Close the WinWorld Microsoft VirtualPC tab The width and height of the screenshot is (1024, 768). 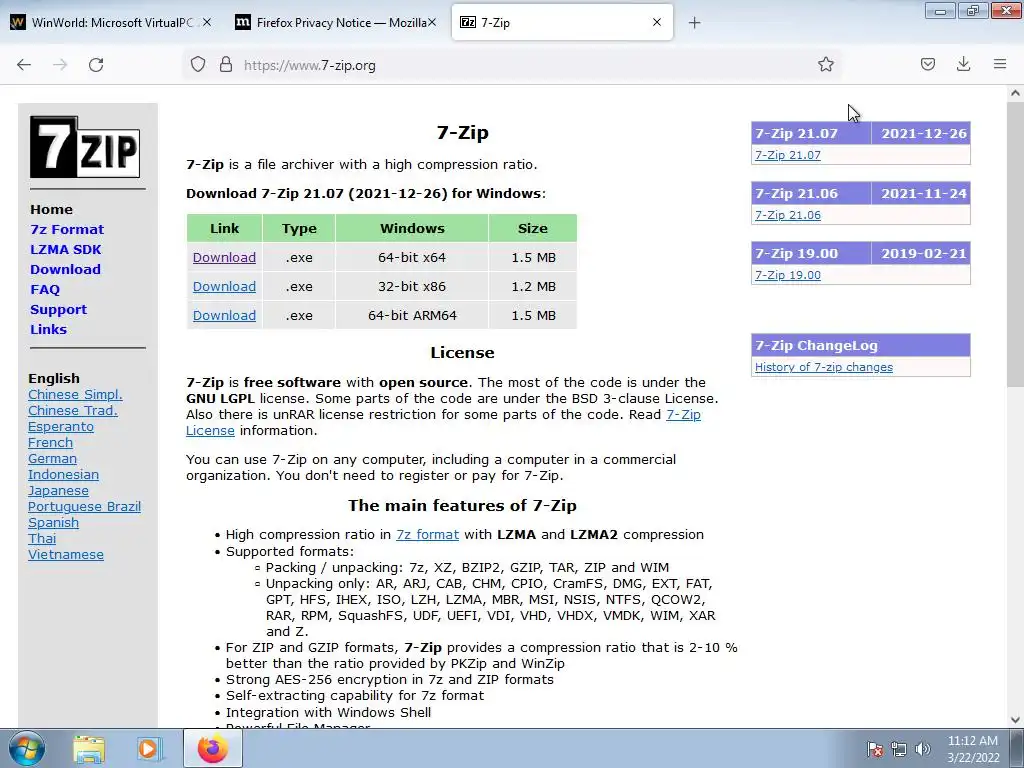tap(206, 22)
